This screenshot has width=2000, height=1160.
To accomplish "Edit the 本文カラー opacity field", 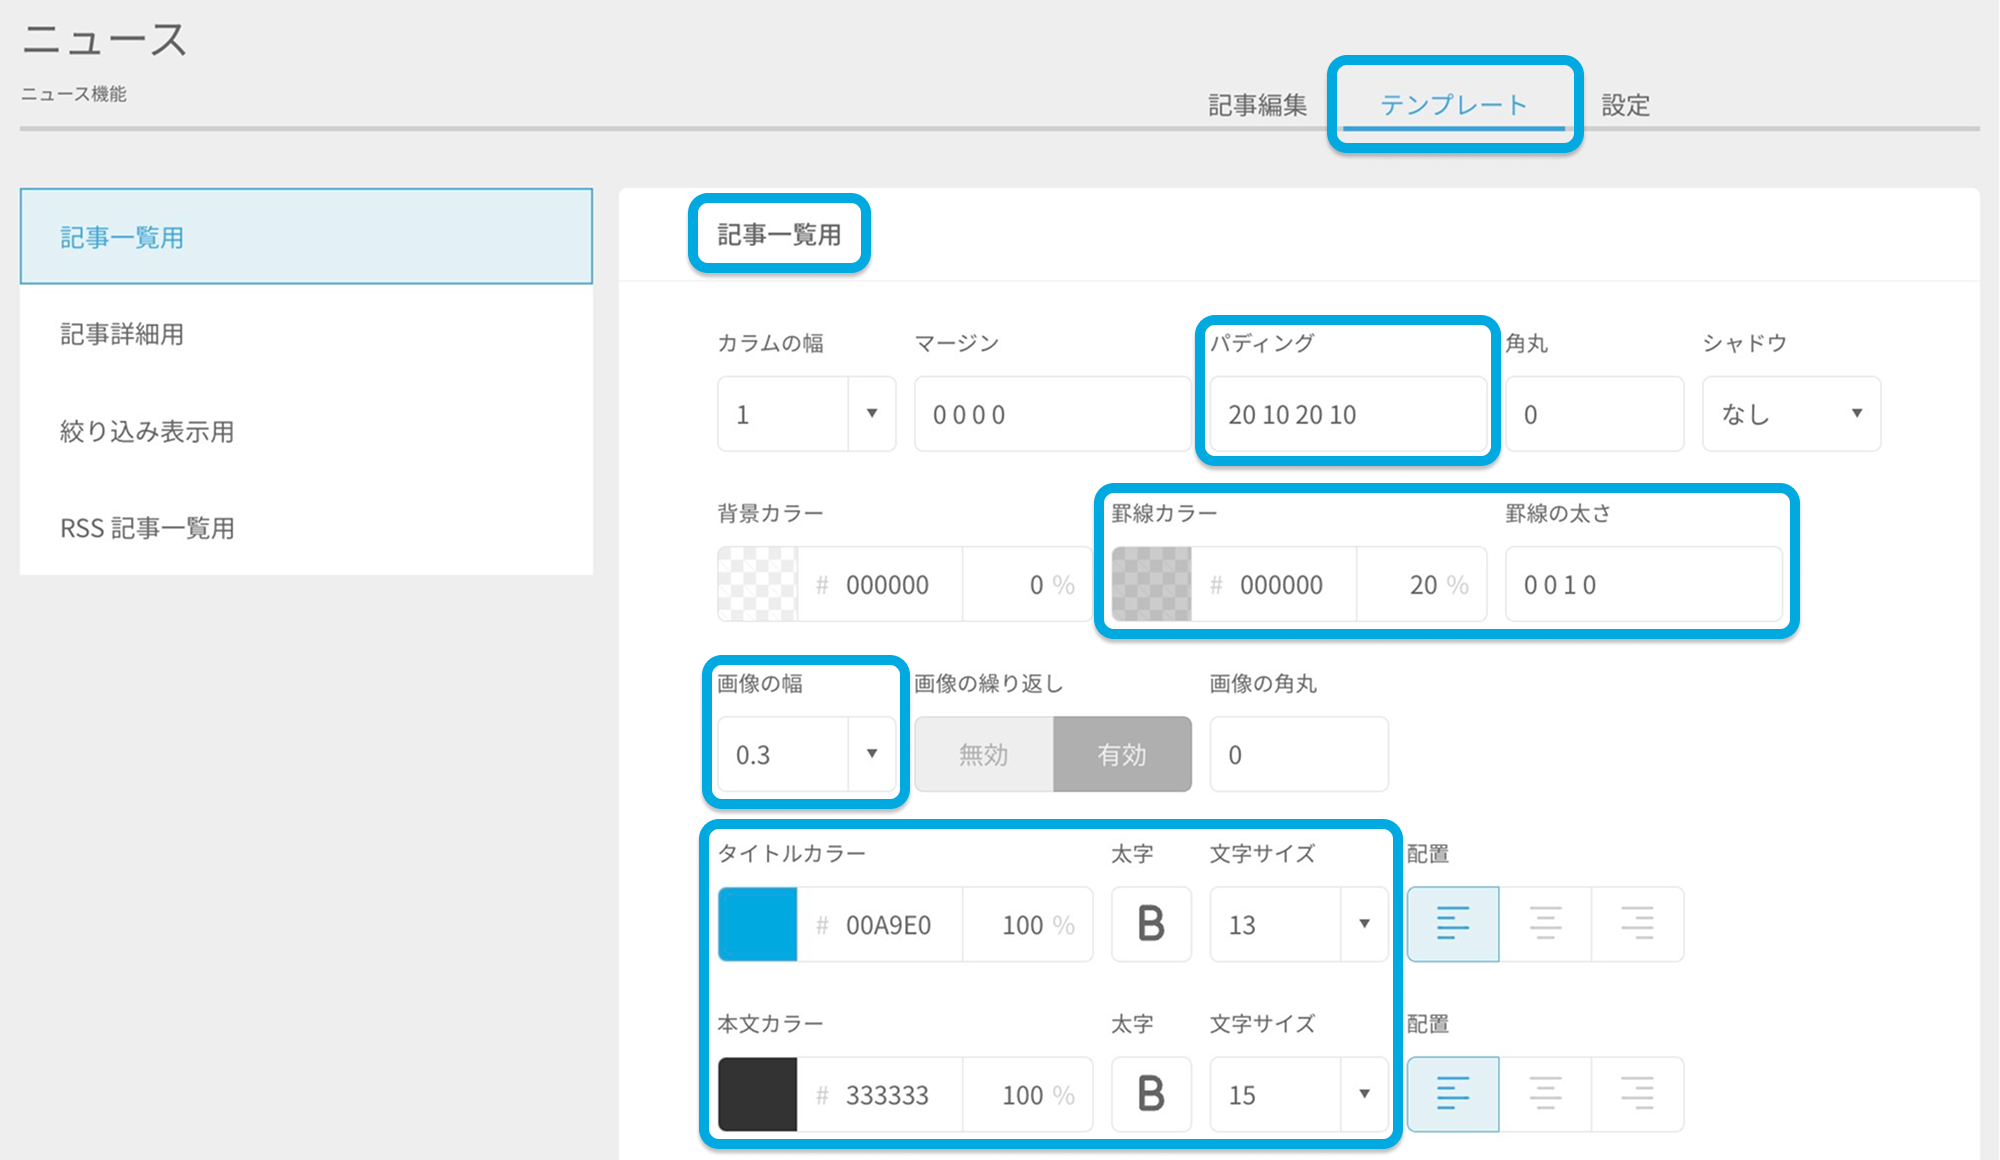I will coord(1028,1094).
